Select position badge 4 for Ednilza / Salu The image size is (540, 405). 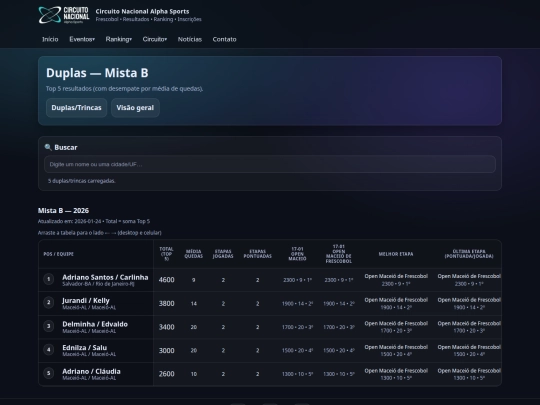[x=49, y=350]
